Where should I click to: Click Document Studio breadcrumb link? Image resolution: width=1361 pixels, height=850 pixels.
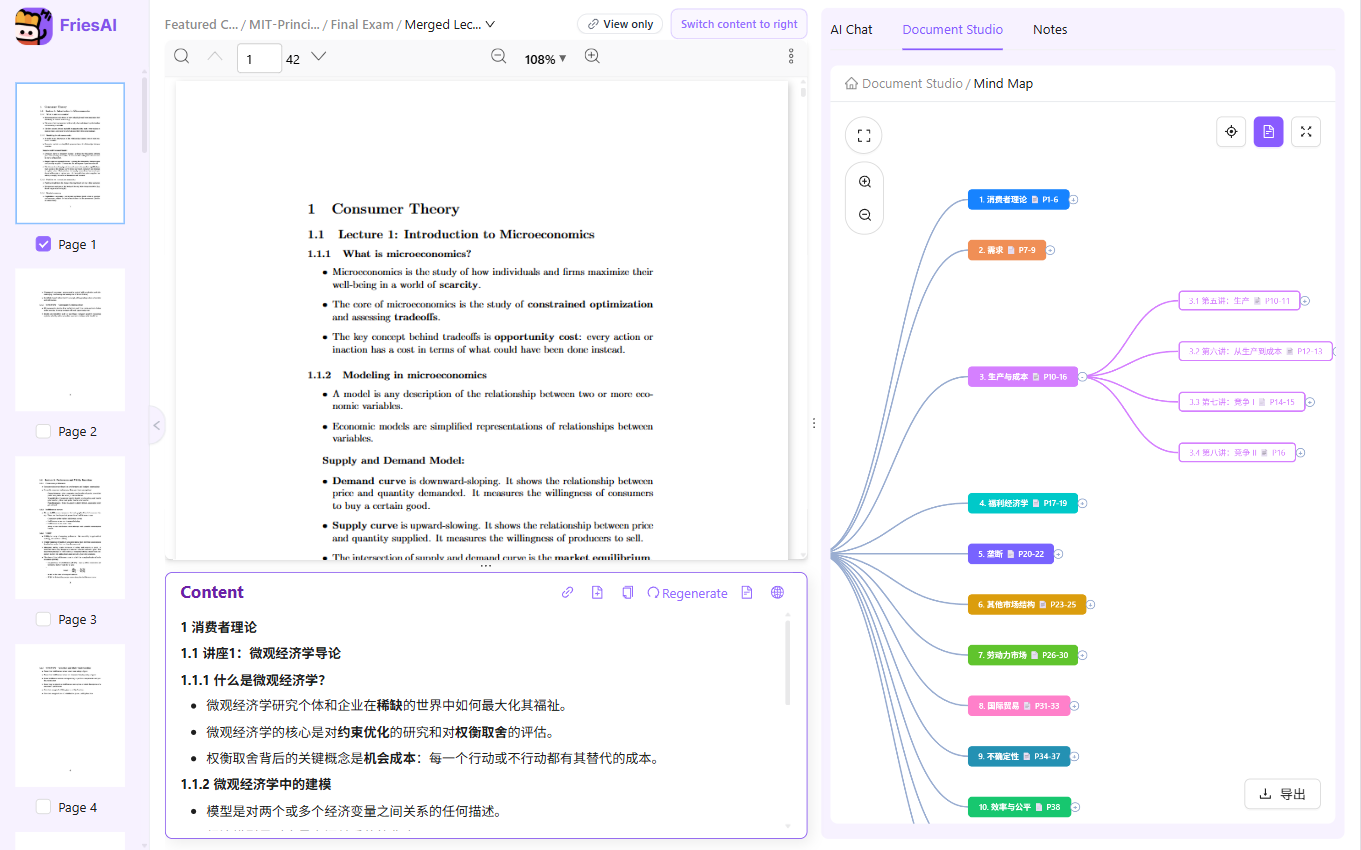pos(912,84)
